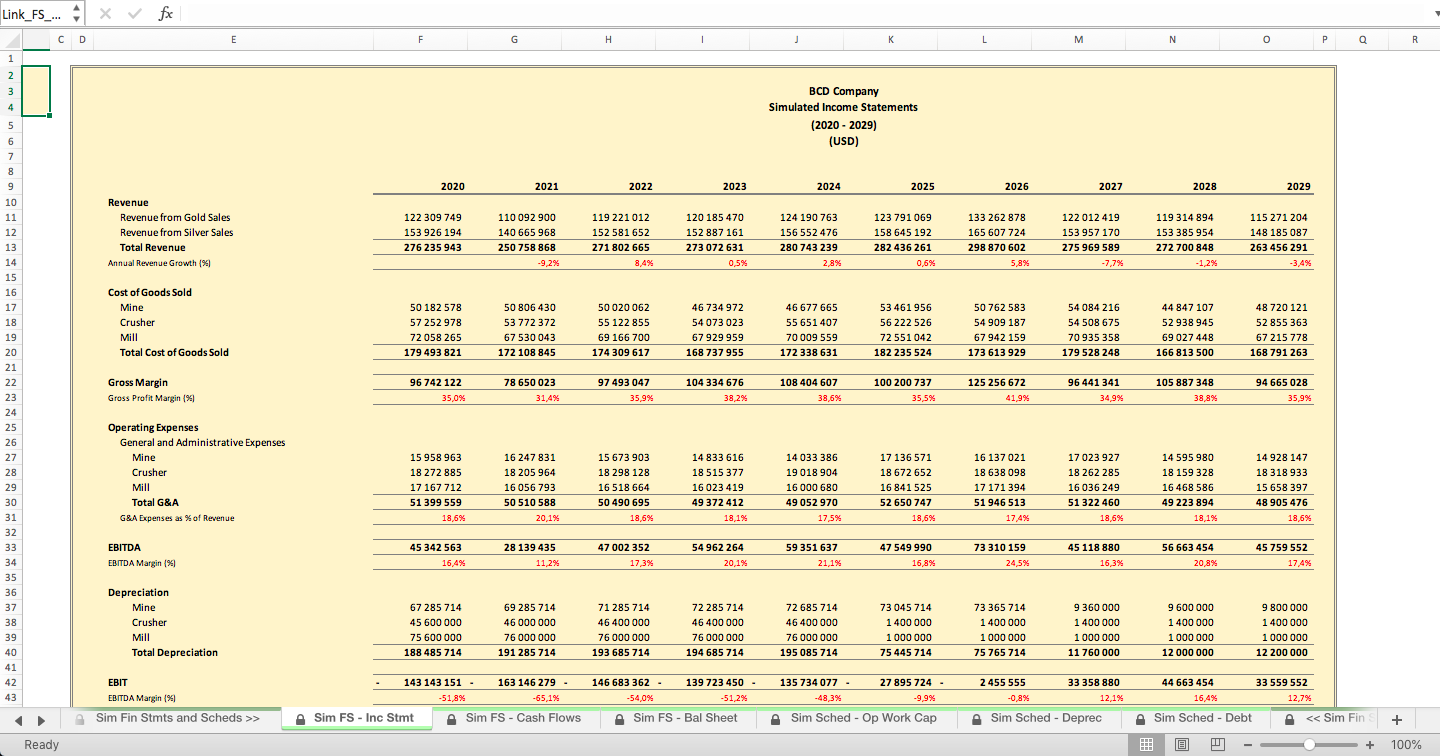Switch to Sim FS - Cash Flows tab
Viewport: 1440px width, 756px height.
coord(514,718)
